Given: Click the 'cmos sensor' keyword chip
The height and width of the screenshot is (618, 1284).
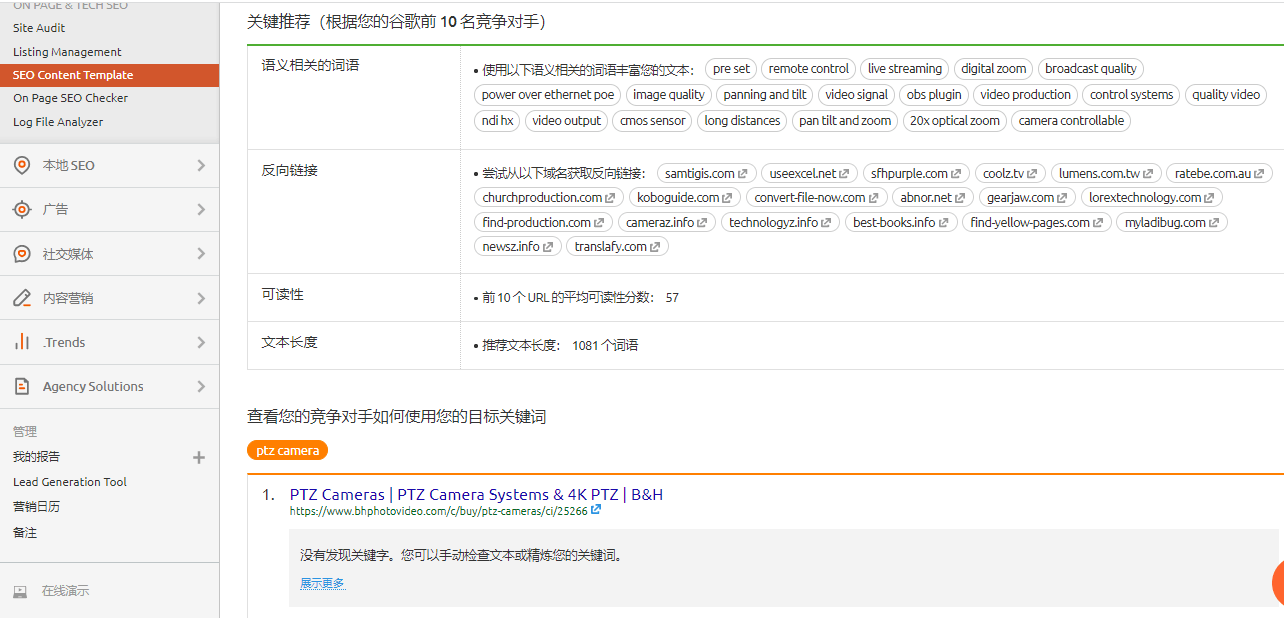Looking at the screenshot, I should point(652,121).
